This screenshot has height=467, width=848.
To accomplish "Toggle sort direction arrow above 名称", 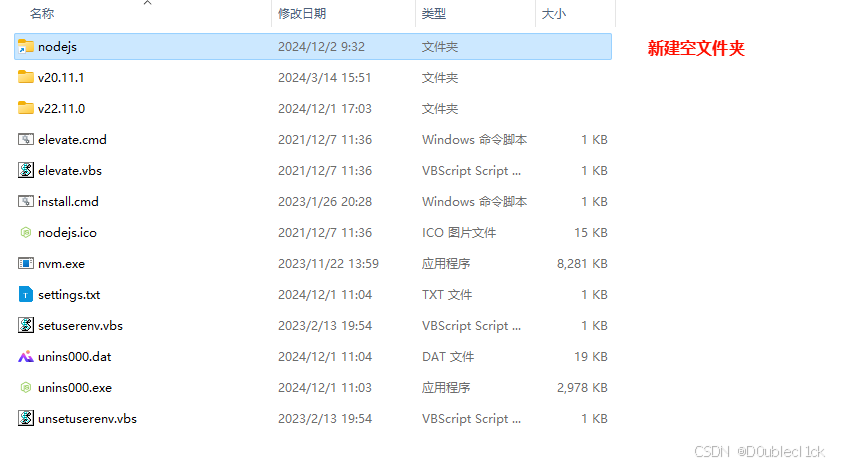I will [147, 3].
